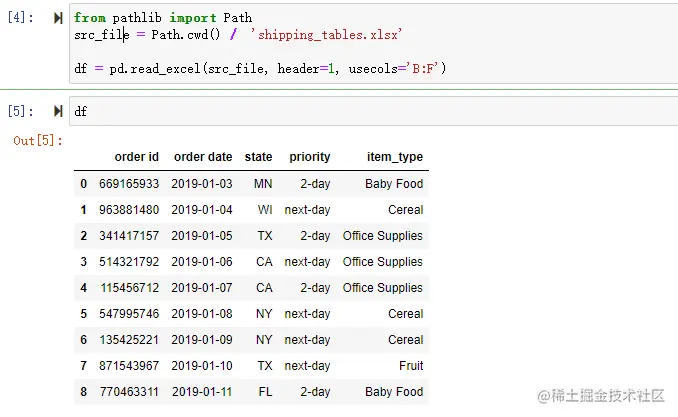The width and height of the screenshot is (678, 417).
Task: Click the run icon beside cell 4
Action: (57, 18)
